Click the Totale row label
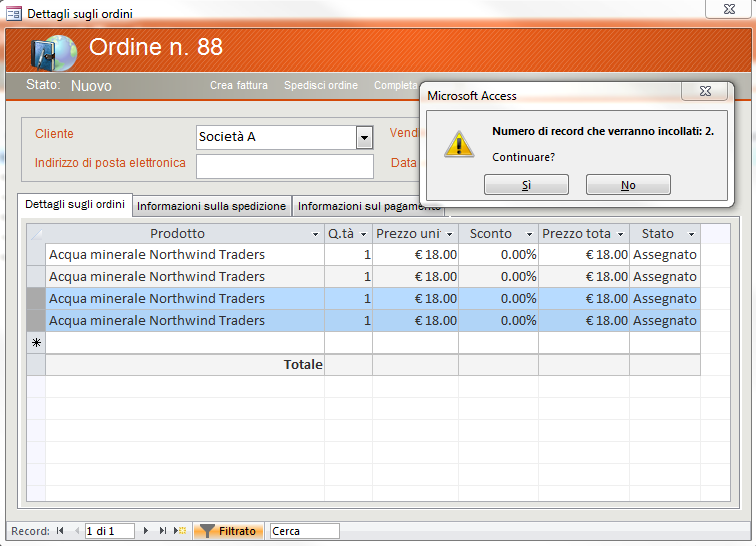 [303, 365]
